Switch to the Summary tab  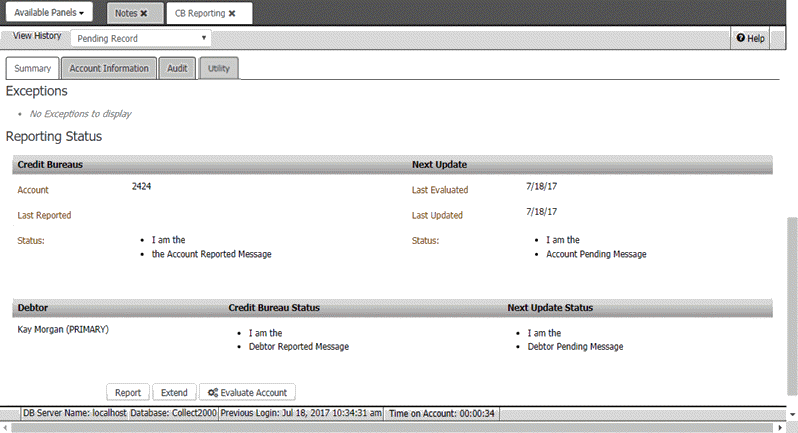tap(32, 68)
